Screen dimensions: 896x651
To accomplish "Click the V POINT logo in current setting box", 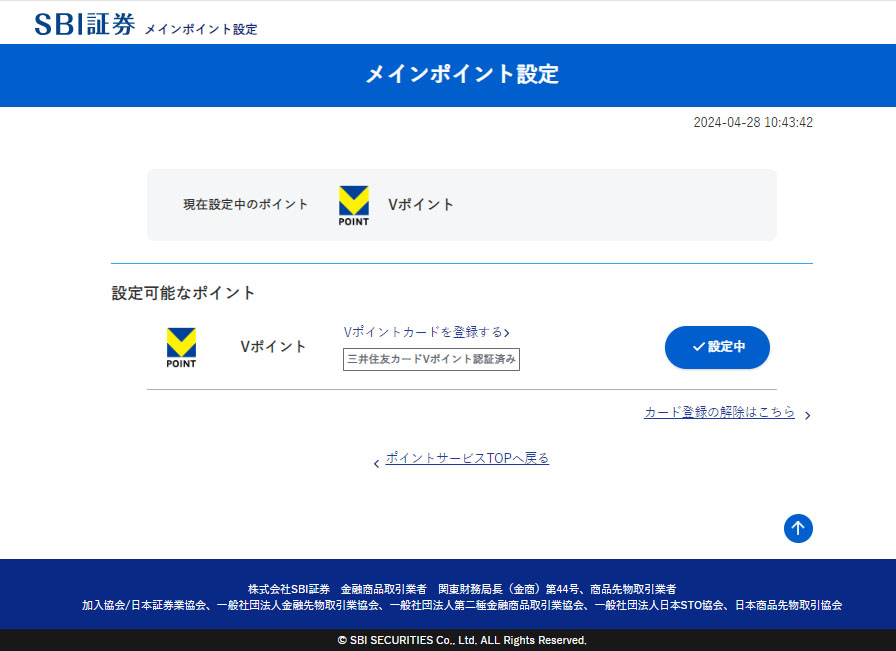I will (x=353, y=205).
